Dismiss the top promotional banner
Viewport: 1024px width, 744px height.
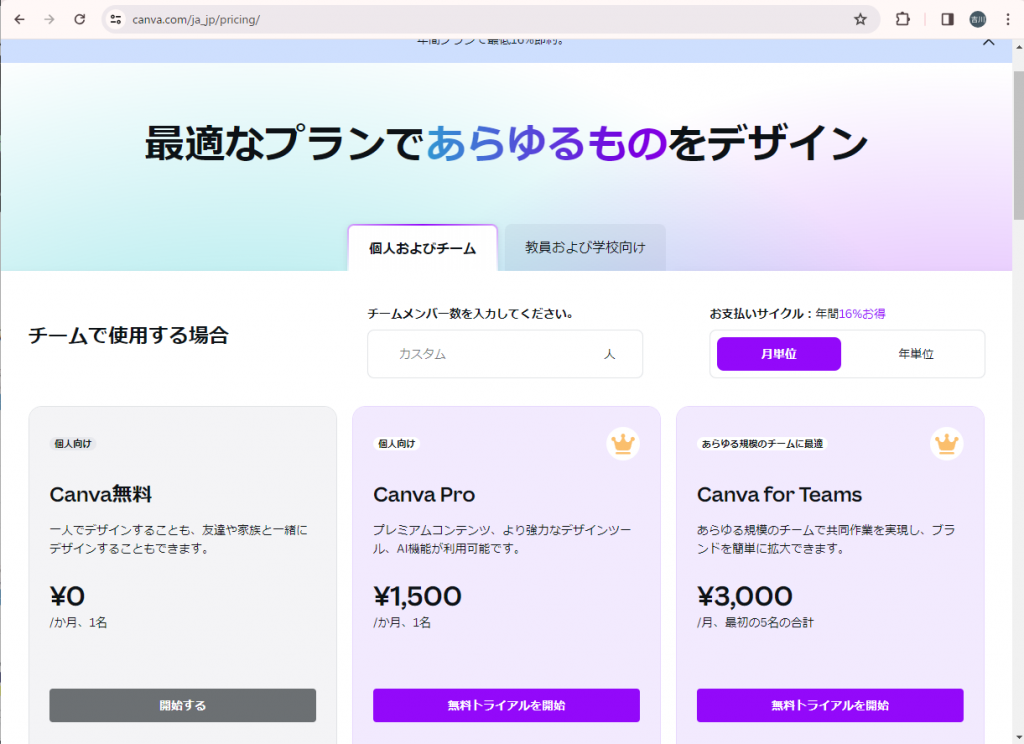[x=988, y=42]
